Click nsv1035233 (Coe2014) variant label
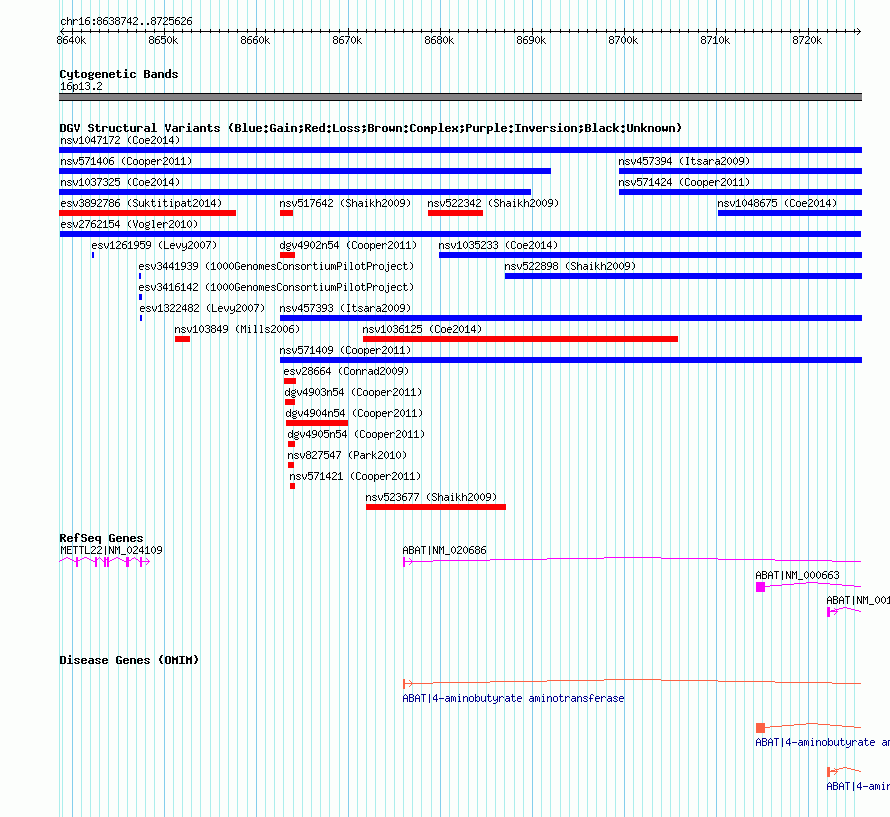The width and height of the screenshot is (890, 817). 498,245
